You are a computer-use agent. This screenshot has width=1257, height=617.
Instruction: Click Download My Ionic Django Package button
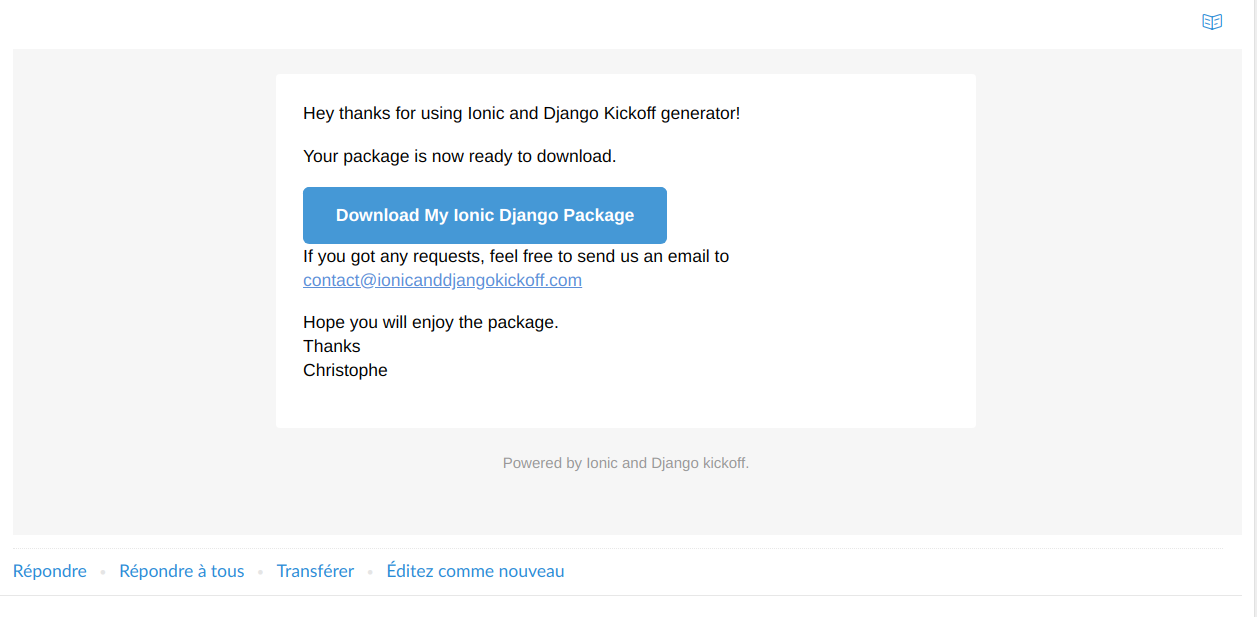coord(485,215)
